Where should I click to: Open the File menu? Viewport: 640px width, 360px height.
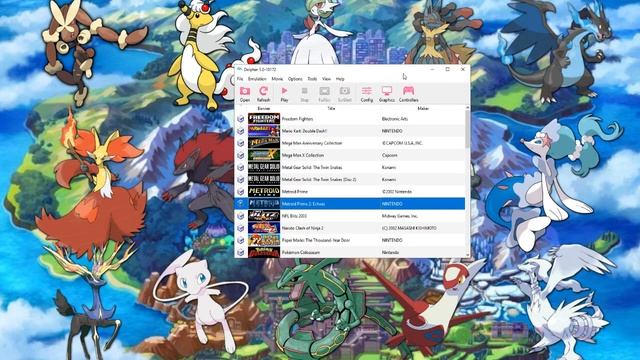(240, 79)
